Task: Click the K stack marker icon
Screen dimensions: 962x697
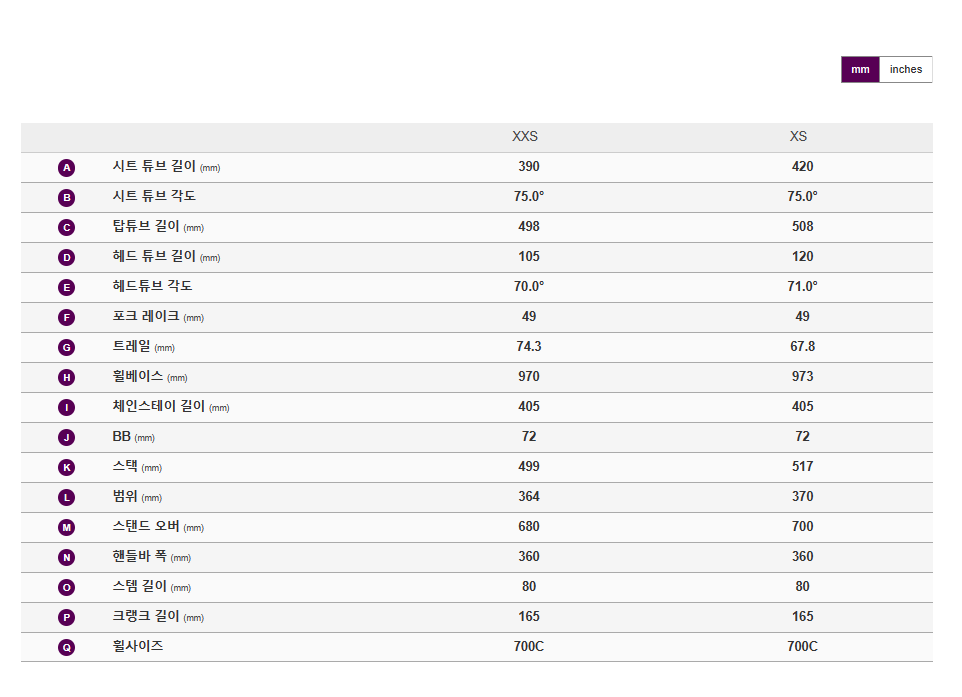Action: click(66, 468)
